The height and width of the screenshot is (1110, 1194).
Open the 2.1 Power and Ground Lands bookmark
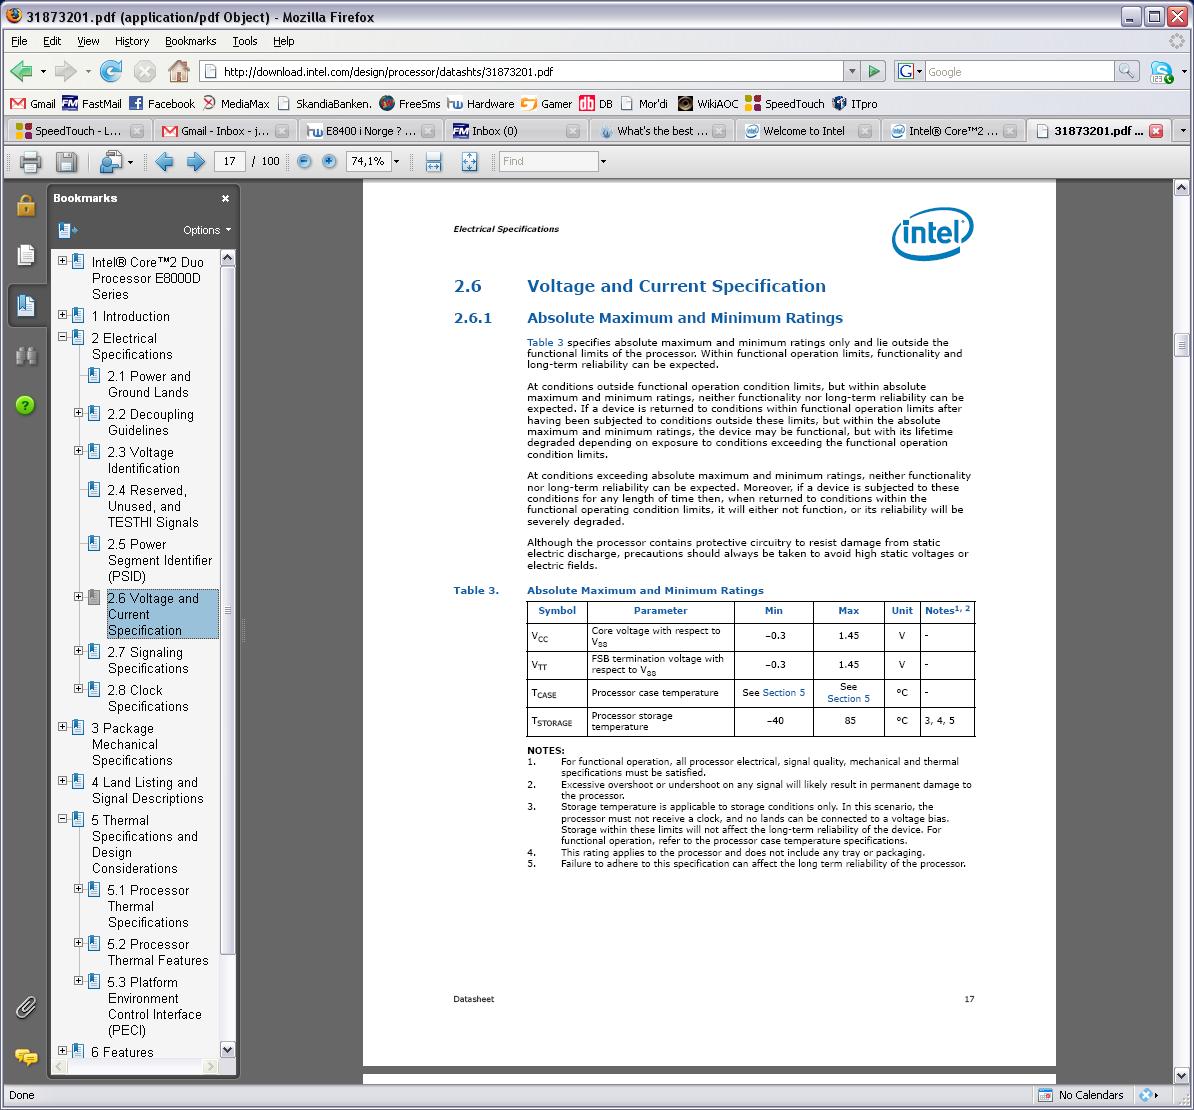[149, 384]
